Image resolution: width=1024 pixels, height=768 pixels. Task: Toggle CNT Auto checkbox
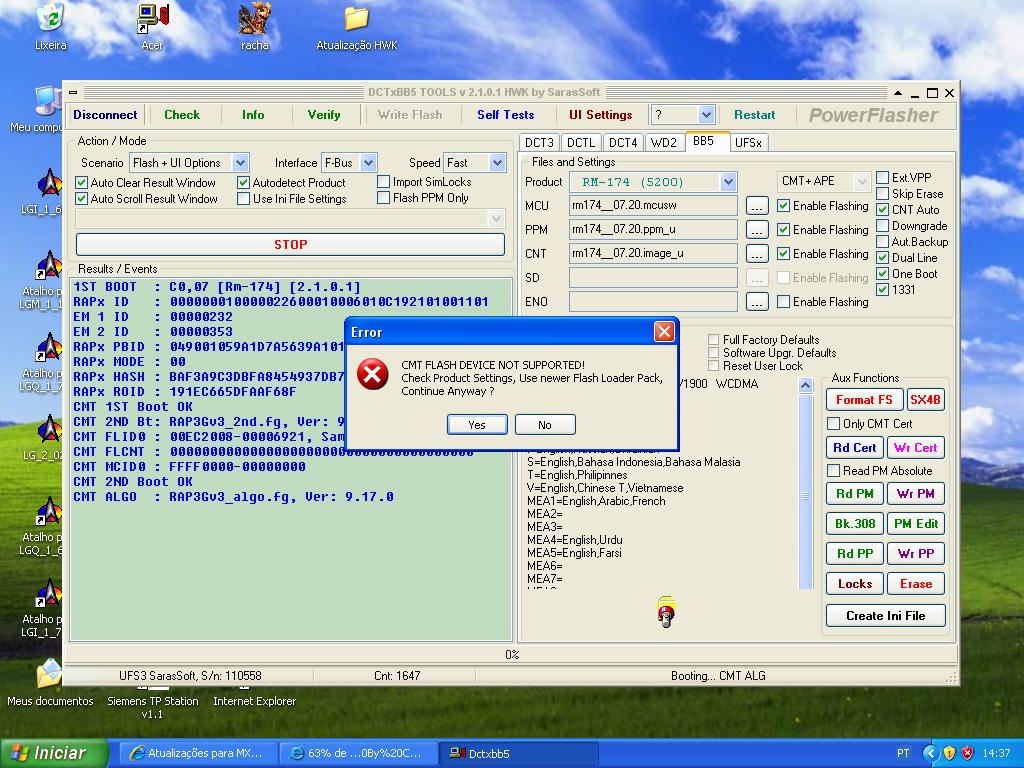(x=882, y=210)
